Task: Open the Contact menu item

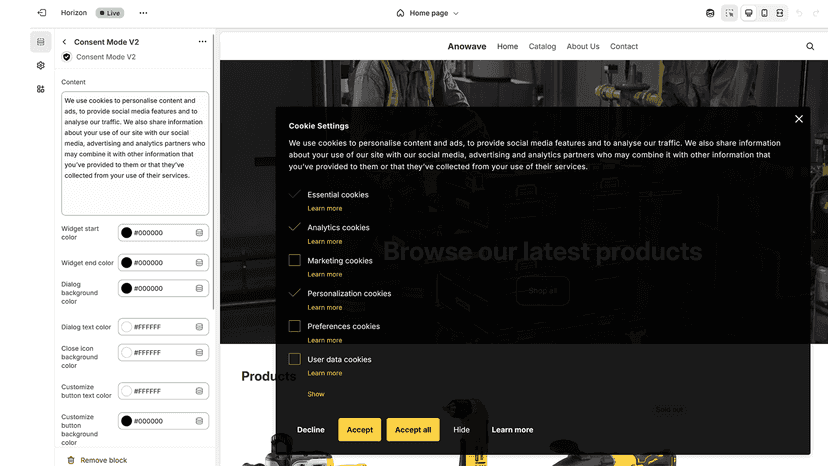Action: point(624,46)
